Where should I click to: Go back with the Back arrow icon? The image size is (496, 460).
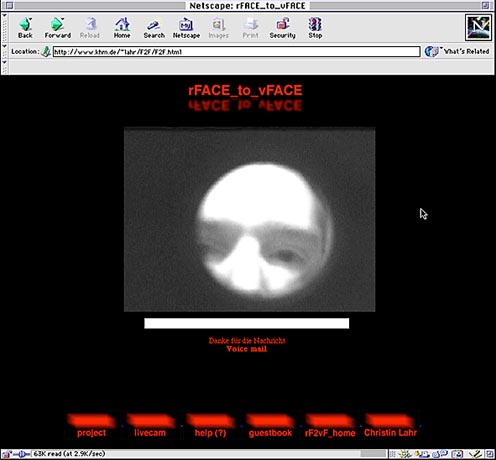coord(25,28)
